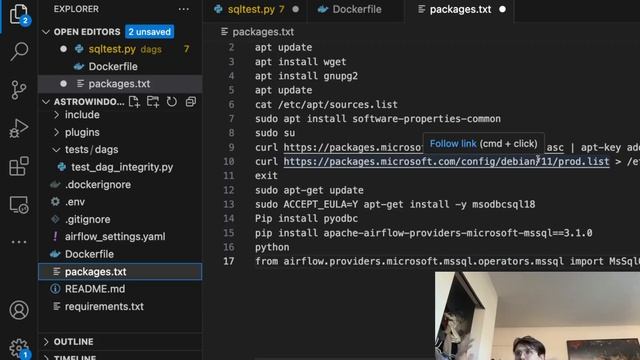The height and width of the screenshot is (360, 640).
Task: Collapse the Open Editors section
Action: (x=46, y=32)
